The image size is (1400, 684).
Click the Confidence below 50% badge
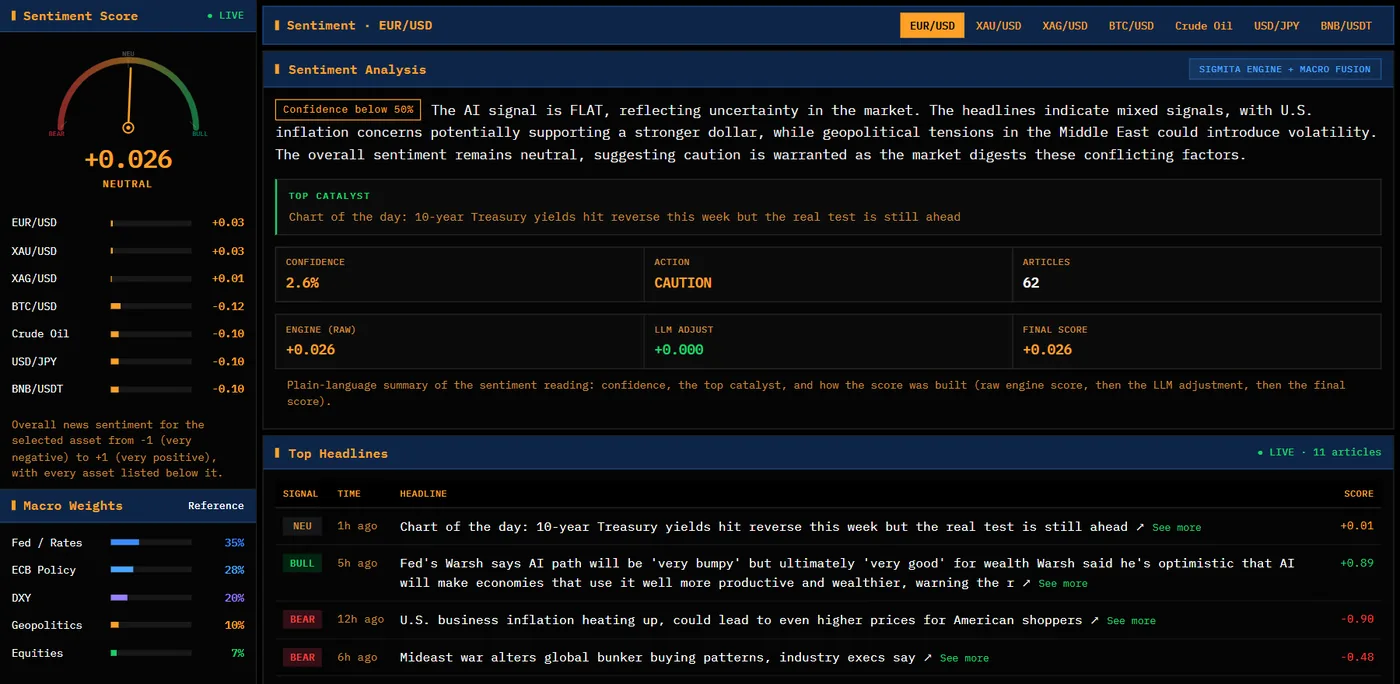click(348, 110)
